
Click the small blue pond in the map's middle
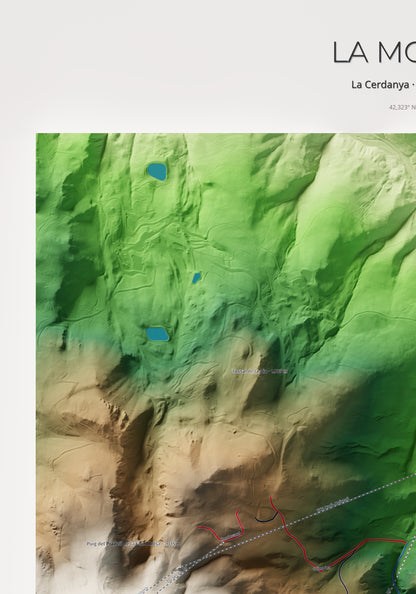point(196,278)
